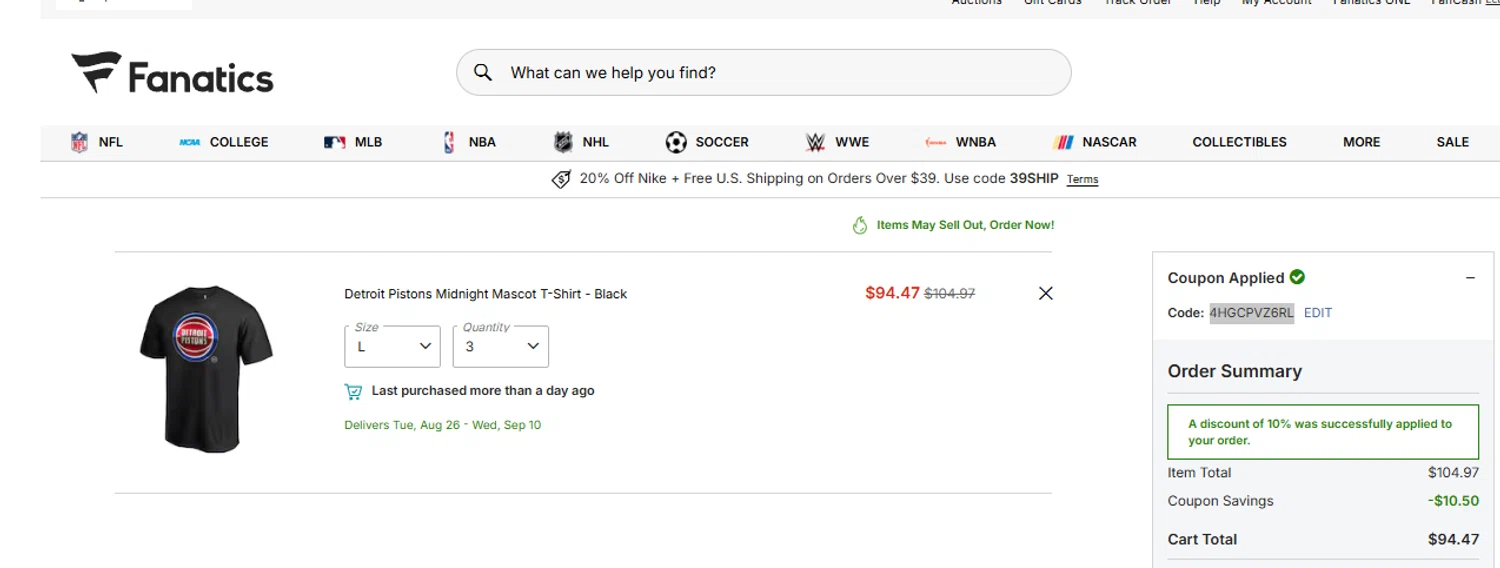1500x568 pixels.
Task: Click the search magnifier icon
Action: pyautogui.click(x=483, y=72)
